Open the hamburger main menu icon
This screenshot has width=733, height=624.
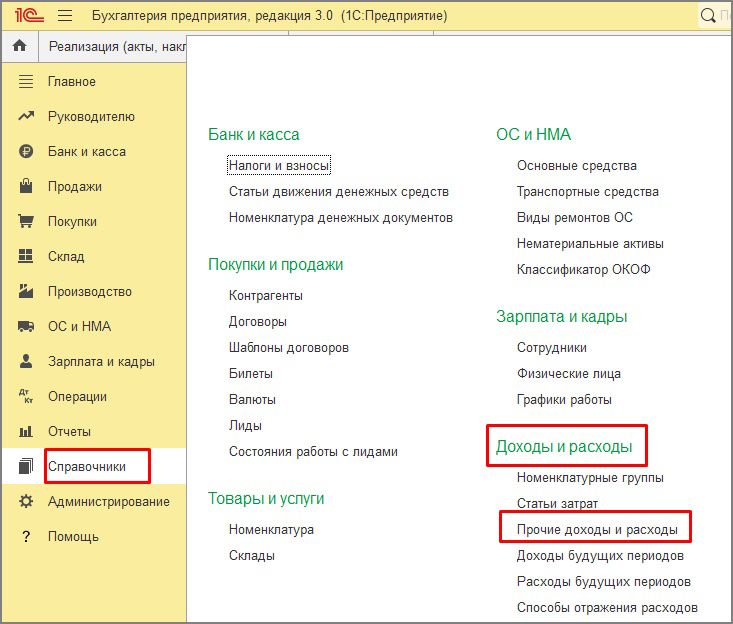tap(65, 15)
